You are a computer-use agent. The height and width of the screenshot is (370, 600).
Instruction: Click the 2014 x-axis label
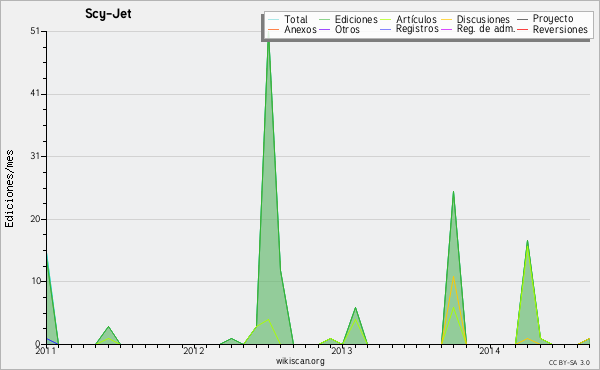[x=489, y=350]
